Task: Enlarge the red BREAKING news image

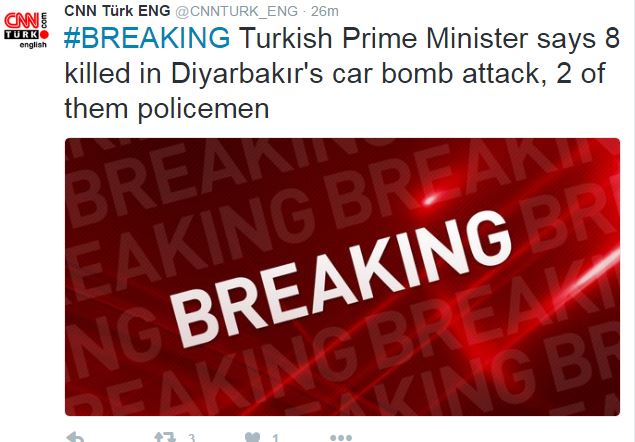Action: tap(342, 277)
